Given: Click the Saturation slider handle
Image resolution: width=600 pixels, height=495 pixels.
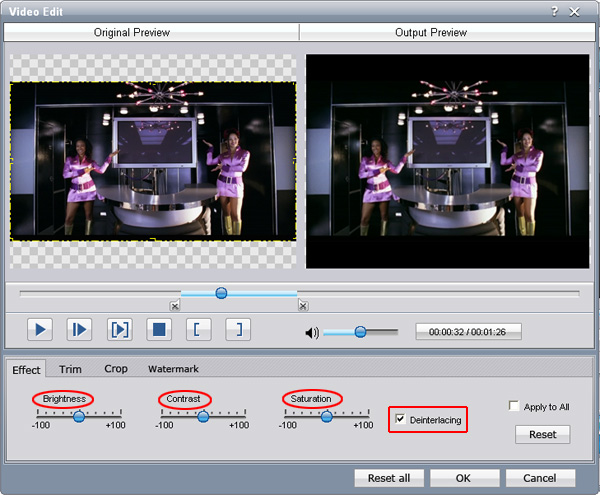Looking at the screenshot, I should pyautogui.click(x=326, y=416).
